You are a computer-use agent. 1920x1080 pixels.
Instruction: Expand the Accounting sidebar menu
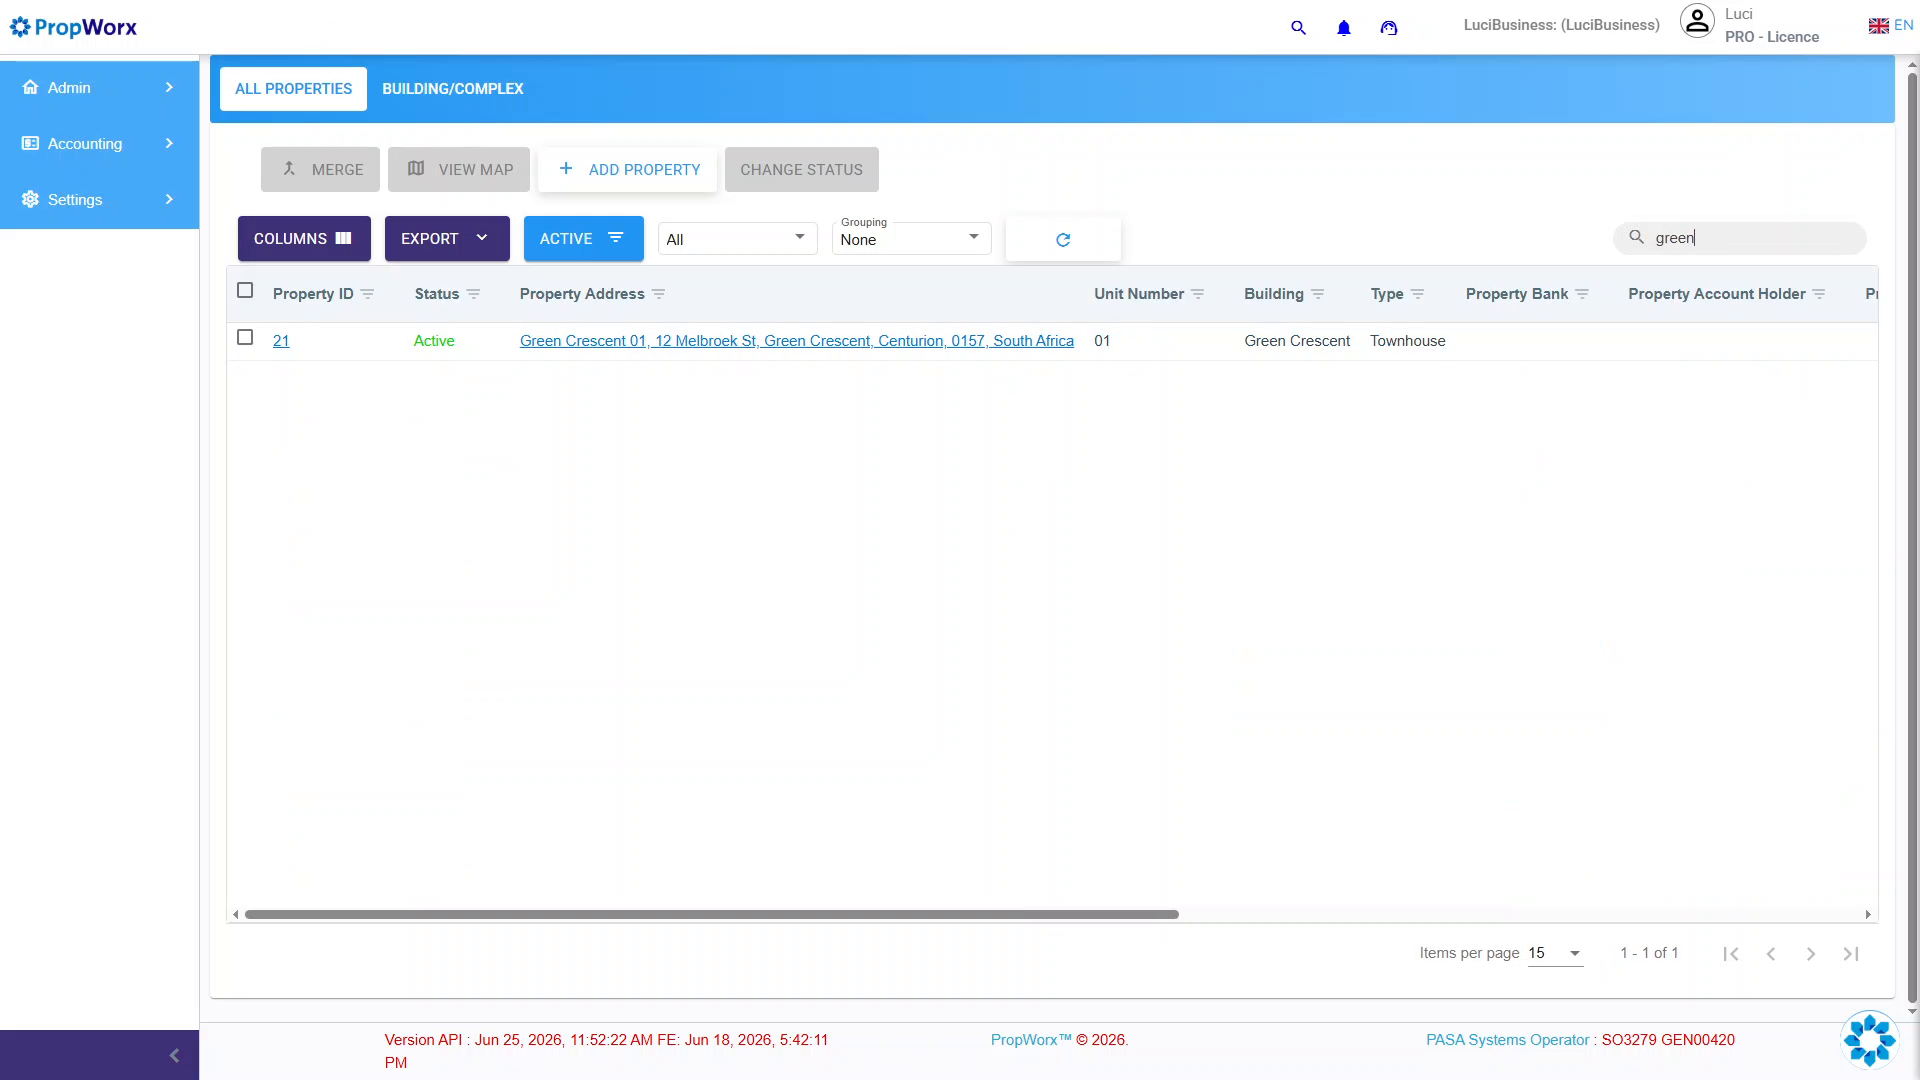[x=99, y=144]
